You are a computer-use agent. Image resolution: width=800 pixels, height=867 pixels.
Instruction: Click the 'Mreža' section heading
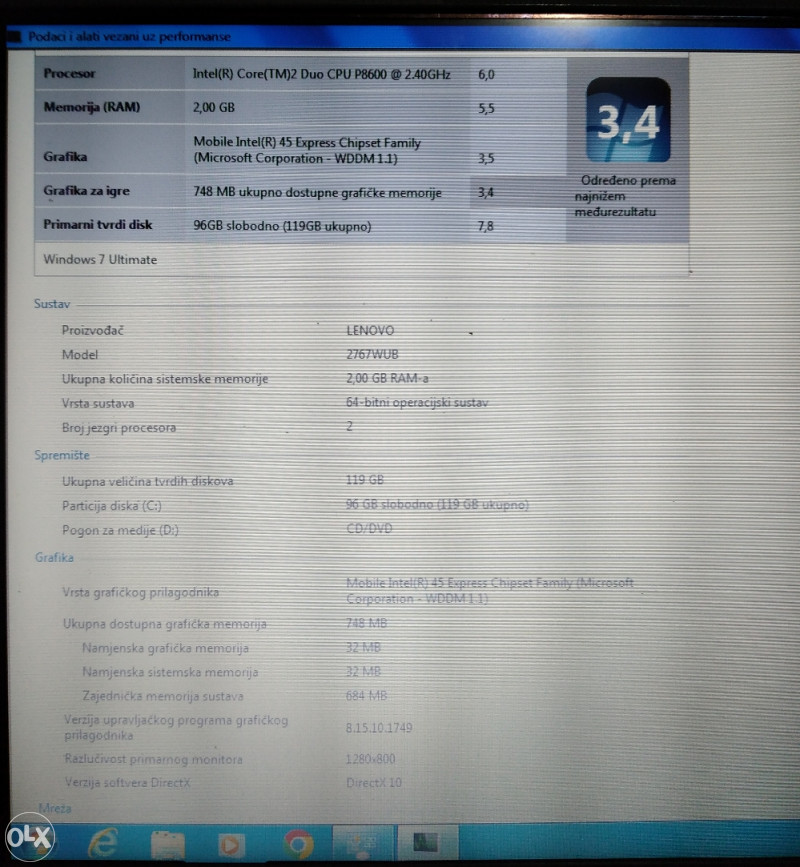tap(55, 808)
